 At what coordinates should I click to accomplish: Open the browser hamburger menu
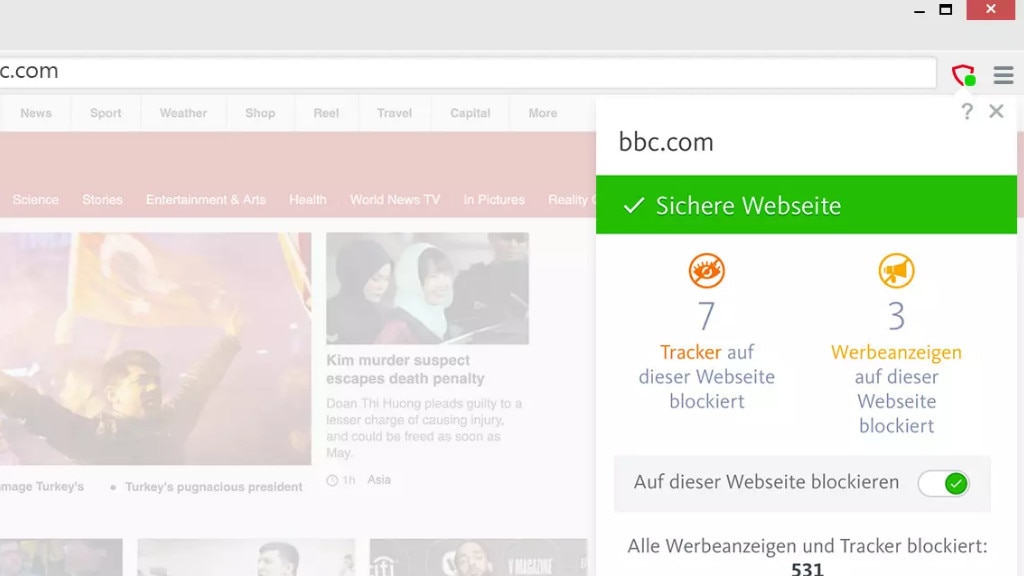pos(1003,75)
